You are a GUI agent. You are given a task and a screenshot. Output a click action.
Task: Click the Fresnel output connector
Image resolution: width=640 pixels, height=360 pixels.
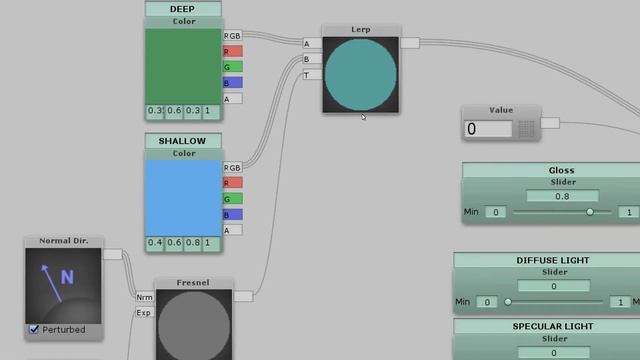[243, 296]
